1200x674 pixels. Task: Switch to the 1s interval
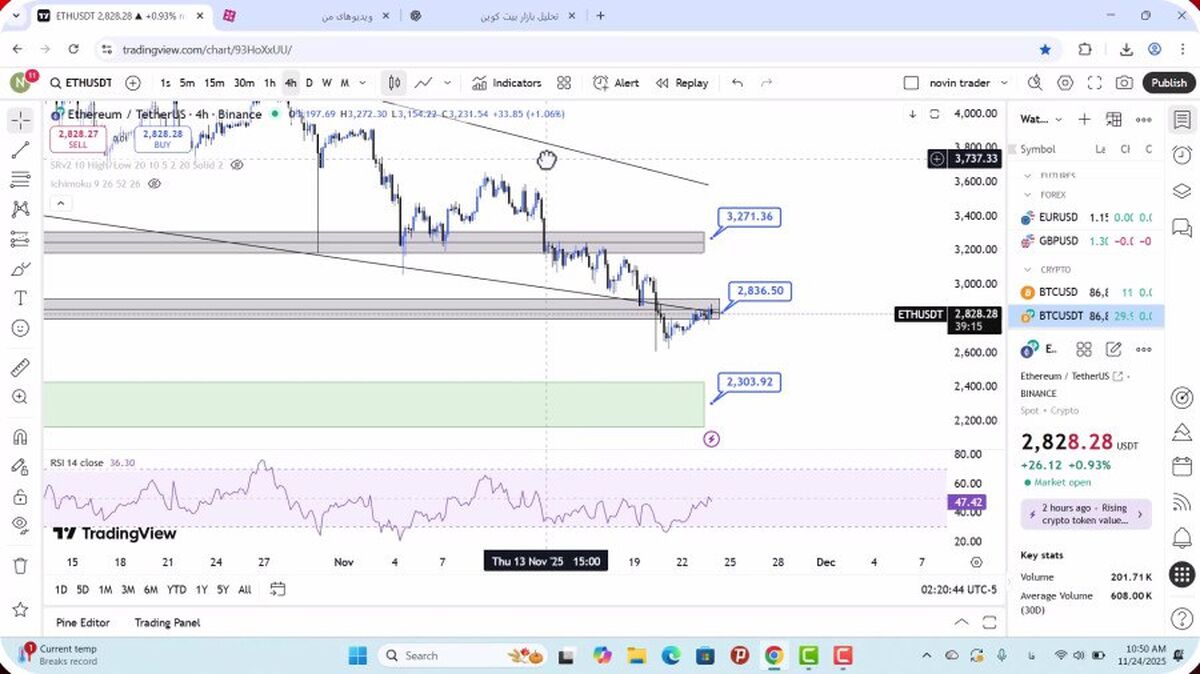point(165,83)
